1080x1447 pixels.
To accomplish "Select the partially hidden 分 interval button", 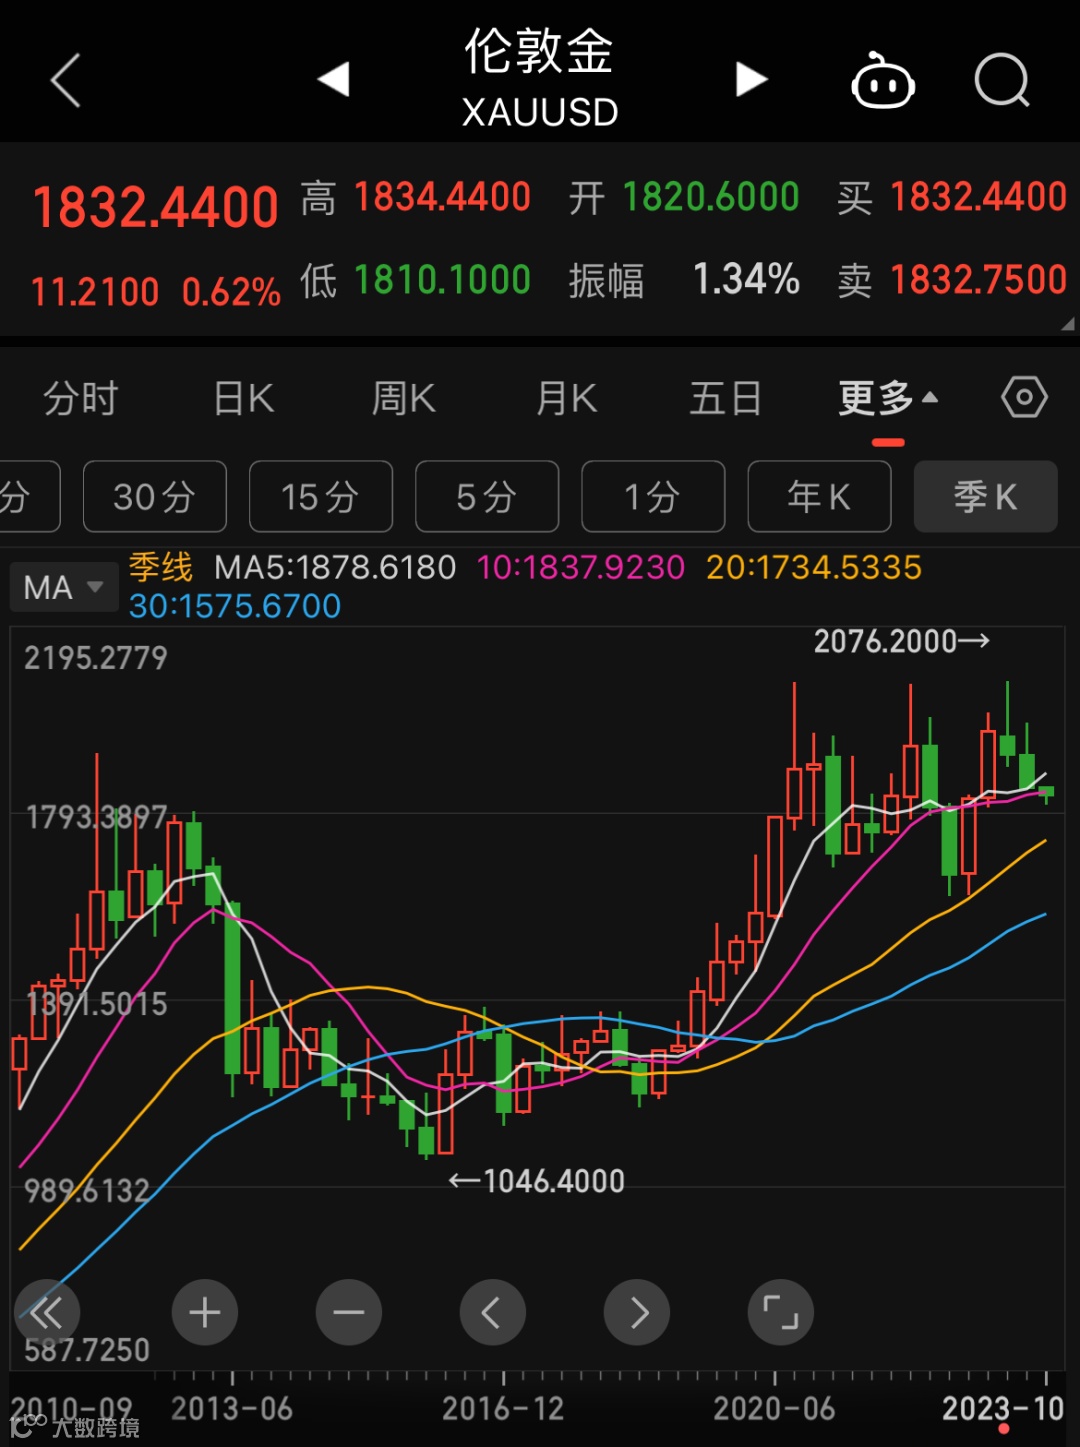I will click(x=28, y=496).
